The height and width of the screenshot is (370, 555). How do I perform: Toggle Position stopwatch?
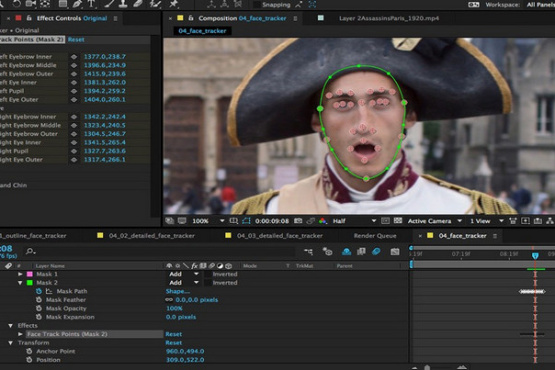(29, 360)
